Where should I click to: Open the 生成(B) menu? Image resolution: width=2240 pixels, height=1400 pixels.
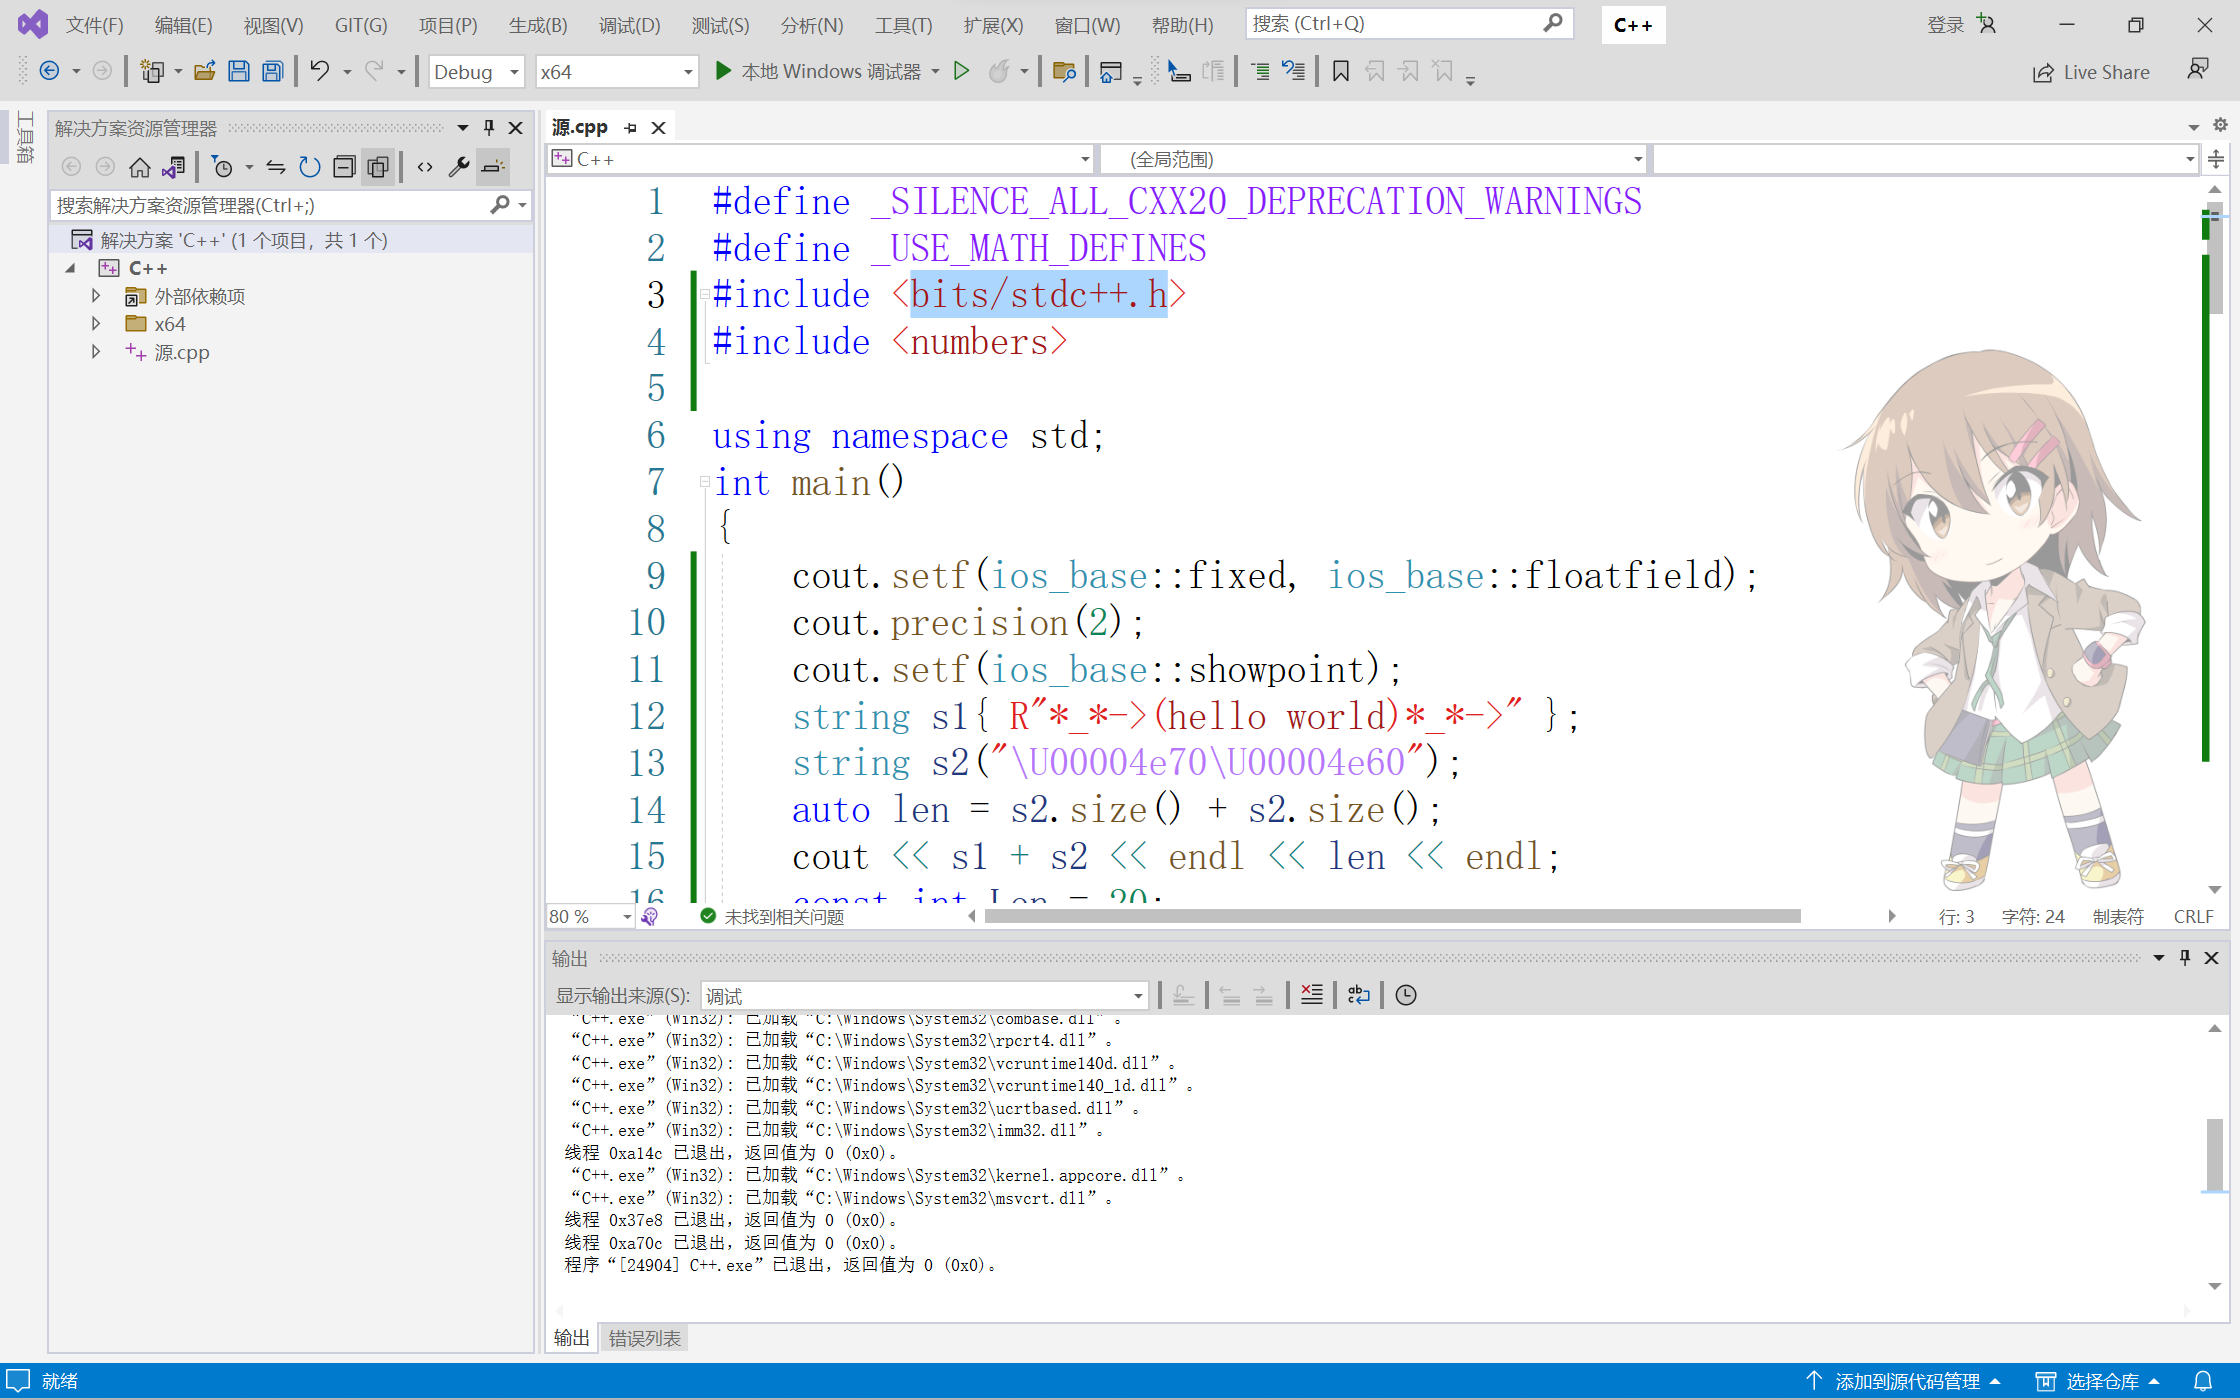click(538, 25)
